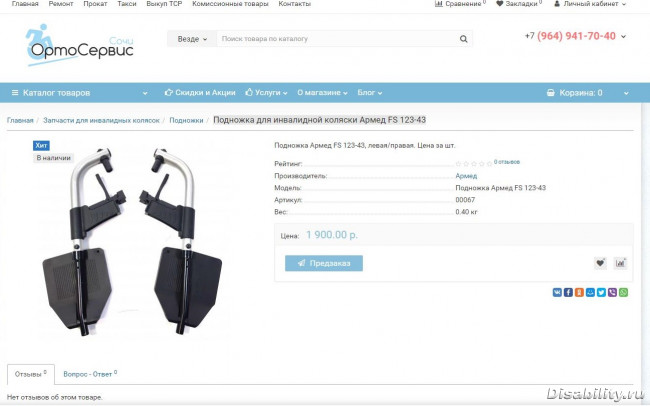
Task: Select model text Подножка Армед FS 123-43
Action: (x=500, y=188)
